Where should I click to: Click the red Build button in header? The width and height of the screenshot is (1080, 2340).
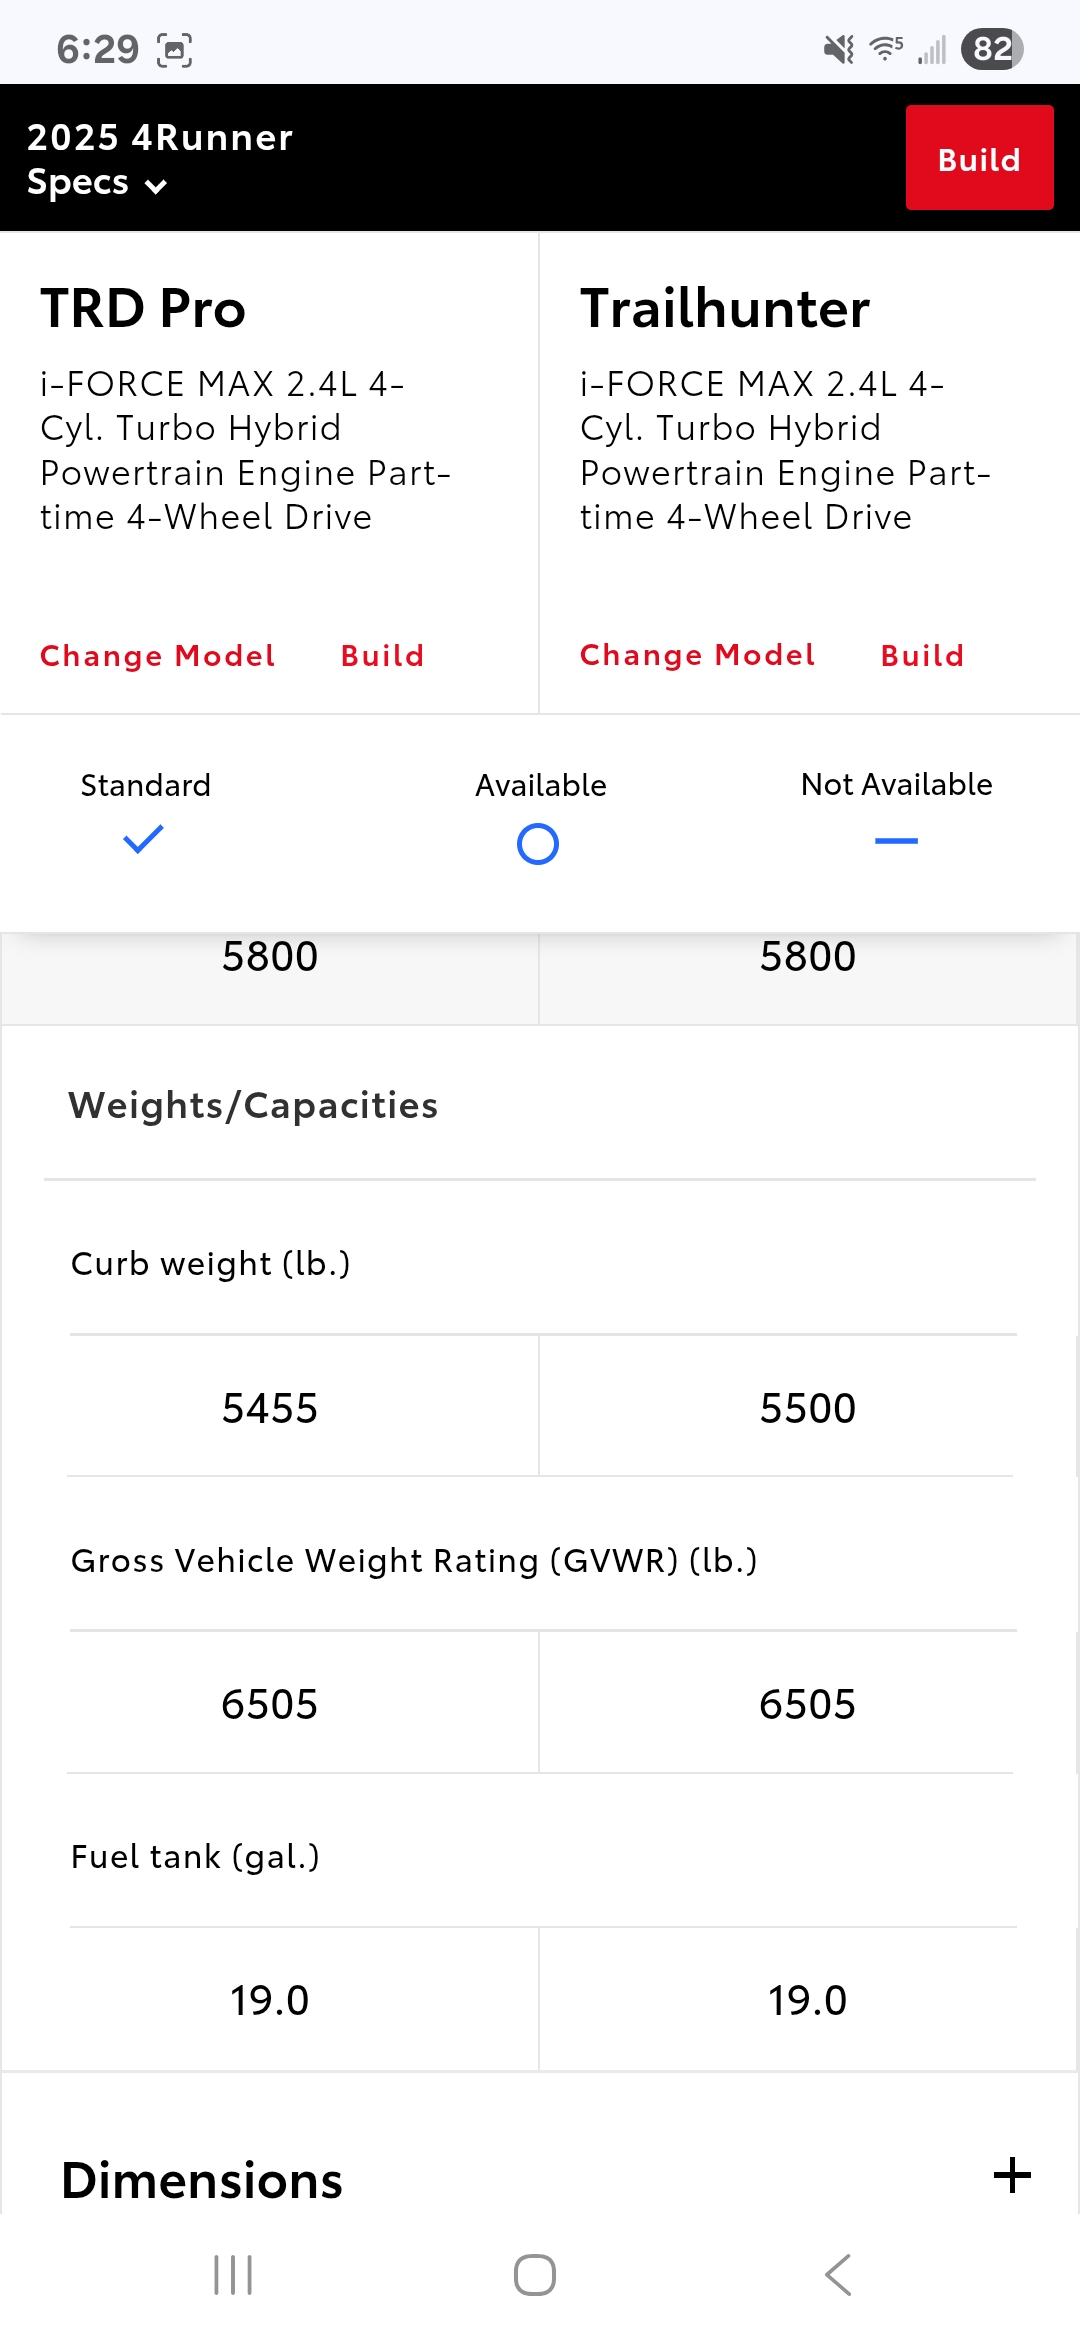point(980,158)
